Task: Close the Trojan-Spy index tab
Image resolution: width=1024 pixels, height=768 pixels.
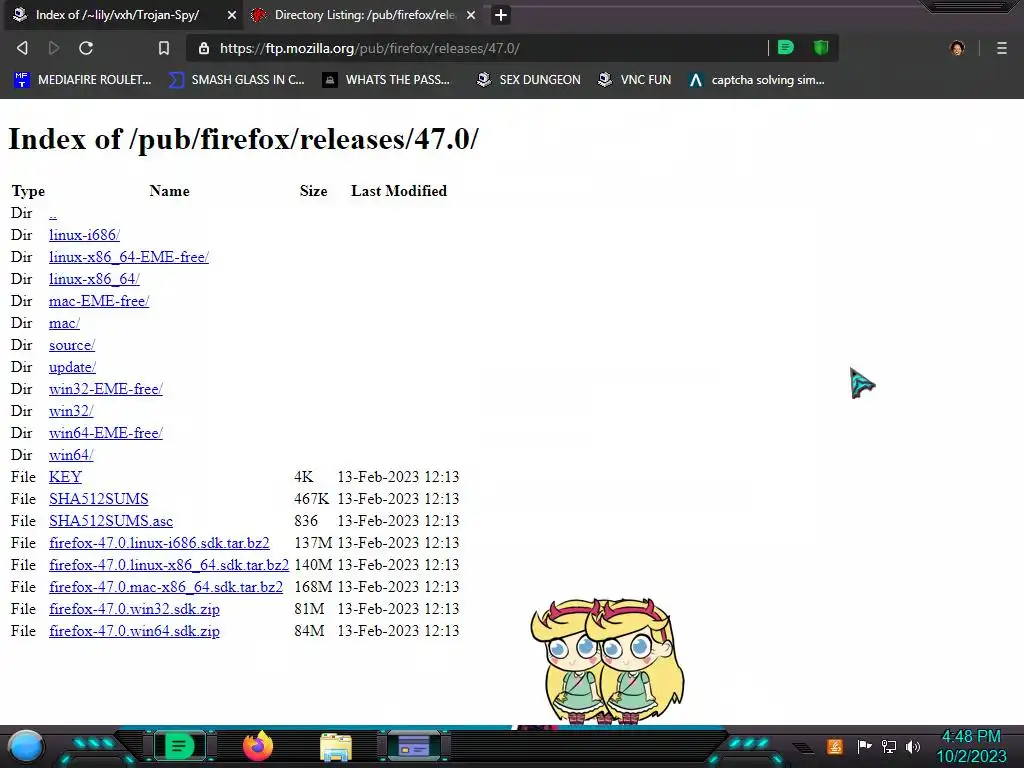Action: pos(232,15)
